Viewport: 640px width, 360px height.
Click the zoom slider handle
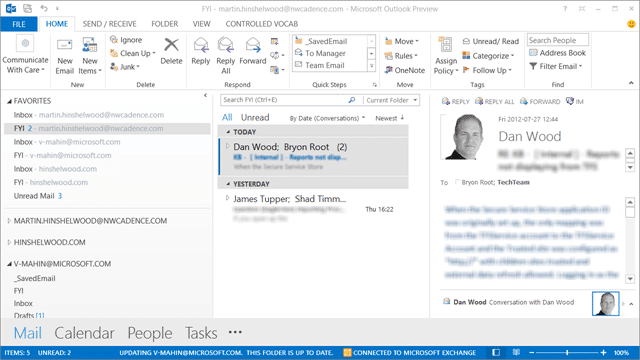tap(567, 352)
